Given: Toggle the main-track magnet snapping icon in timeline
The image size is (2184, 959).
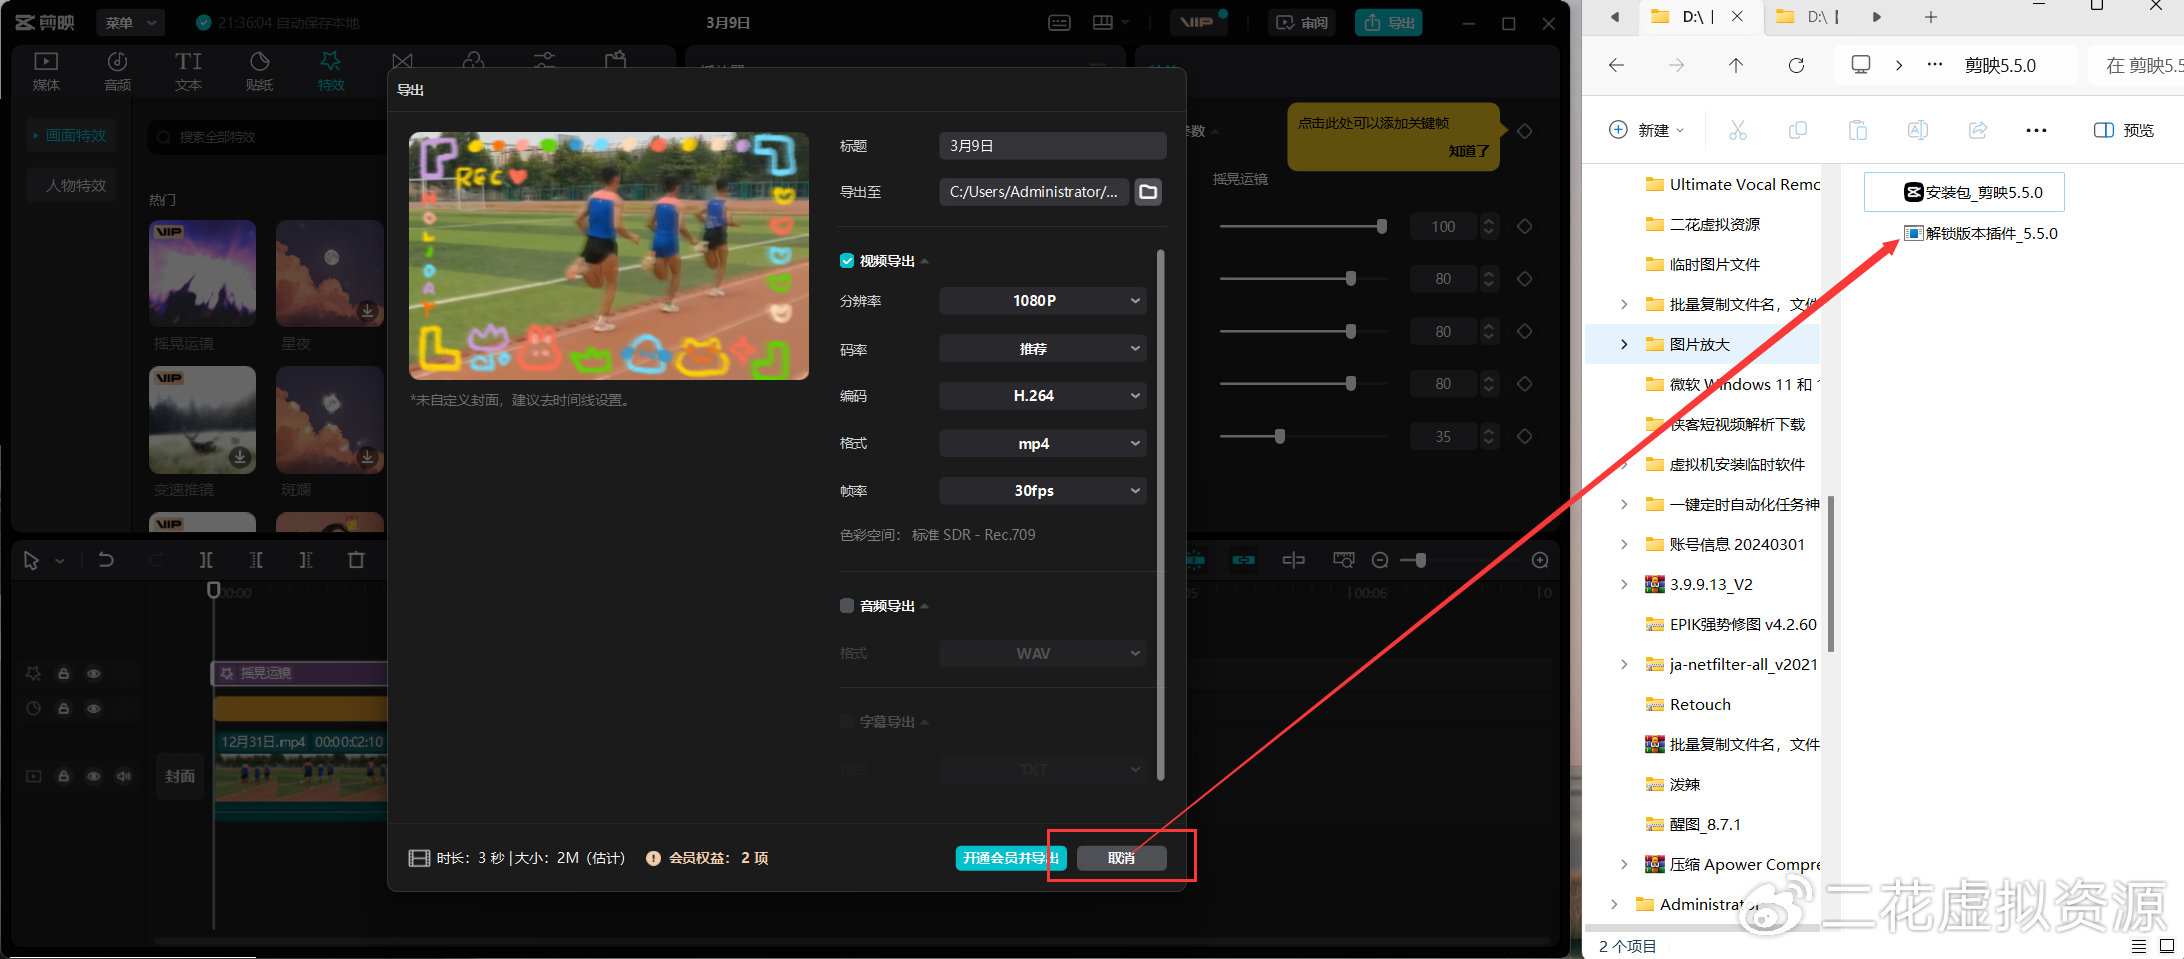Looking at the screenshot, I should pos(1196,560).
